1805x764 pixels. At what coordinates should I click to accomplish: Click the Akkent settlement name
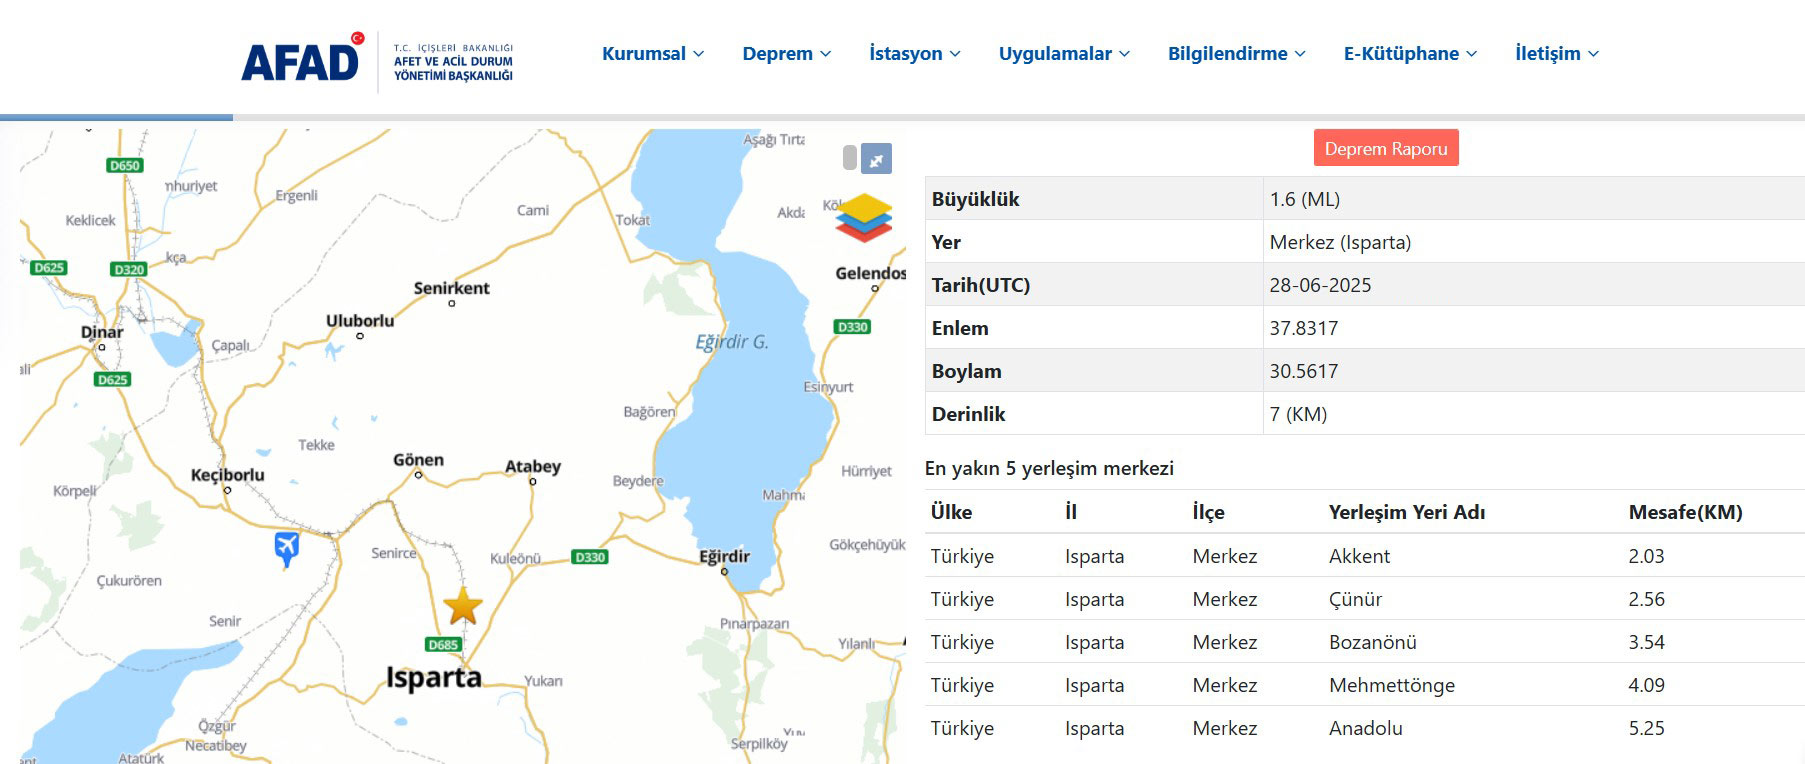tap(1360, 556)
